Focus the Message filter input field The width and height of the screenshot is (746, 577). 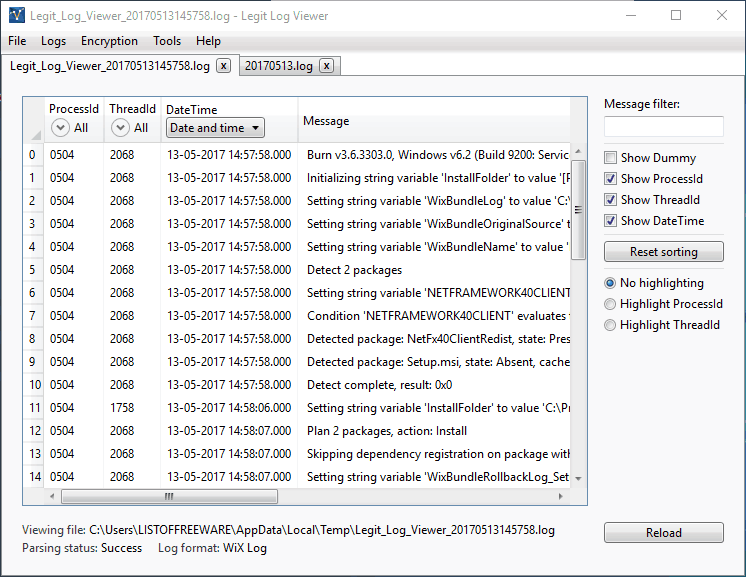point(664,127)
